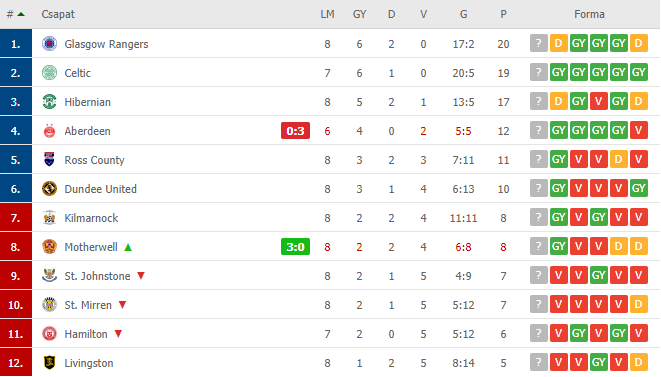Click the Aberdeen club crest icon
This screenshot has height=377, width=661.
pyautogui.click(x=49, y=131)
